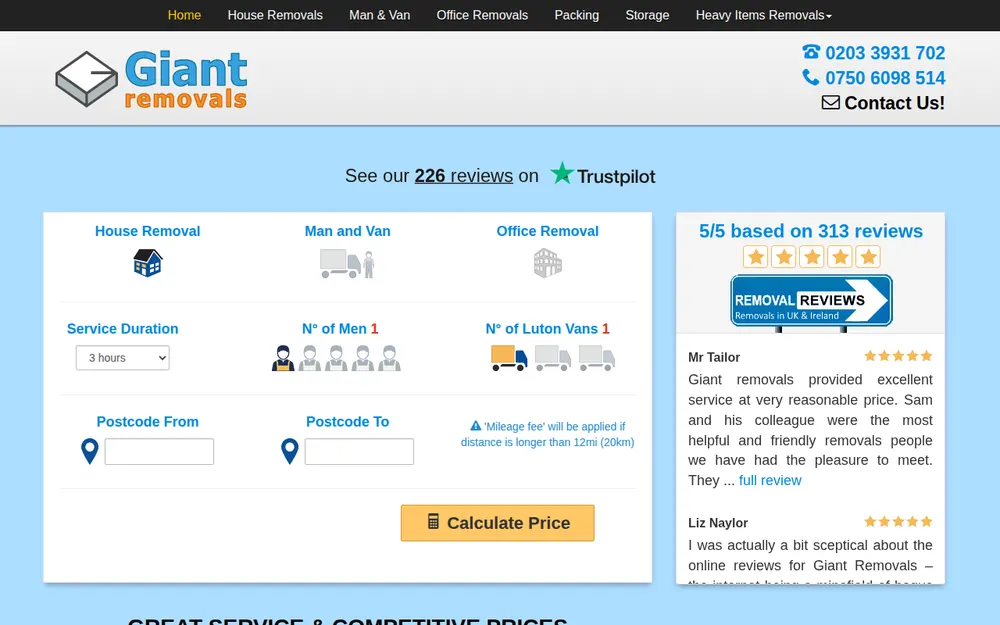Open the 226 reviews link
The width and height of the screenshot is (1000, 625).
[x=464, y=176]
